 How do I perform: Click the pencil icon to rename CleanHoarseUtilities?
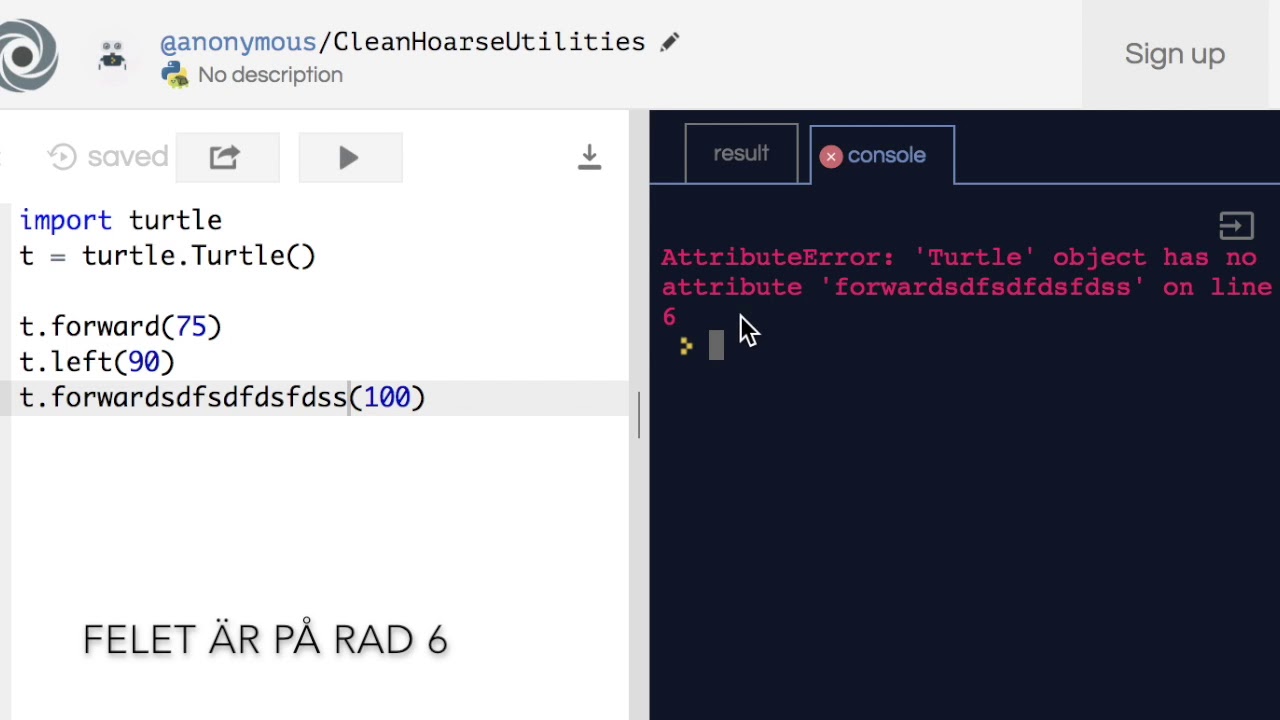tap(669, 42)
